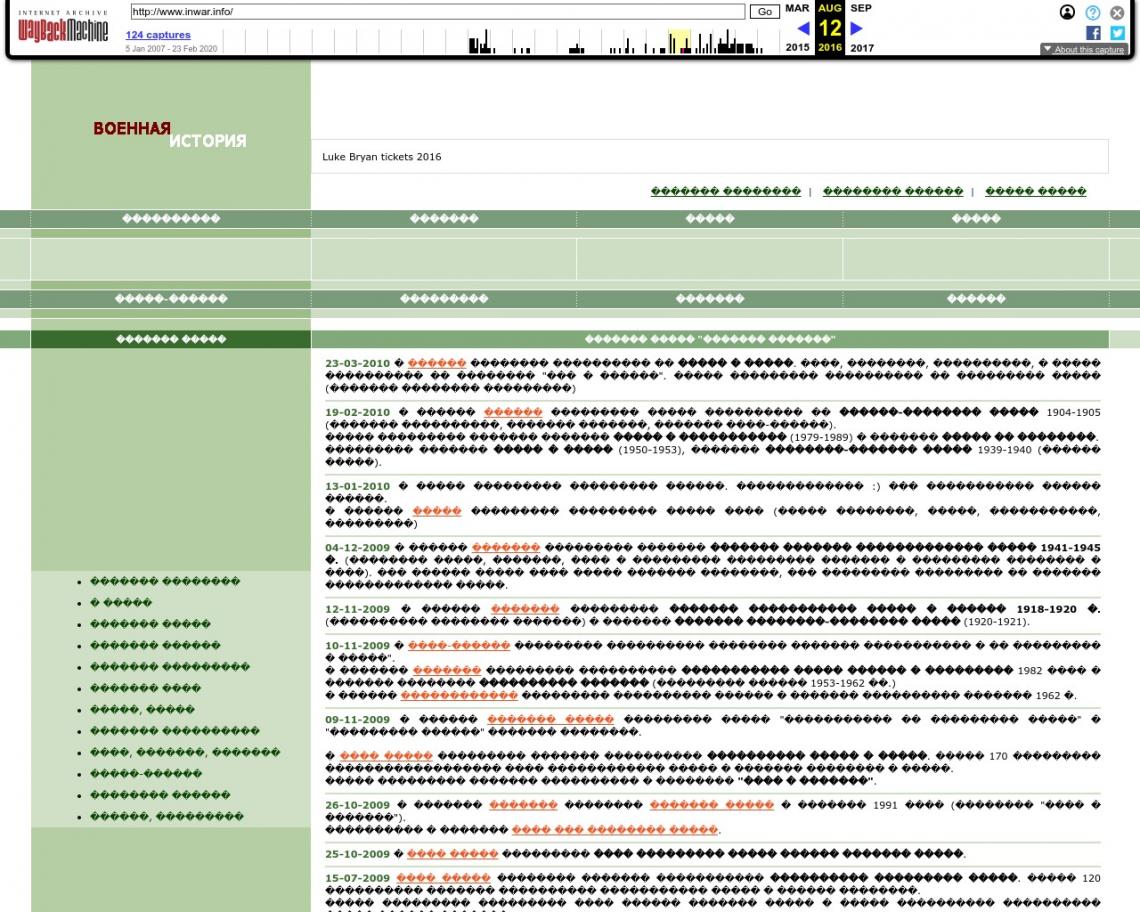Go to previous capture with blue left arrow
This screenshot has width=1140, height=912.
pyautogui.click(x=803, y=28)
